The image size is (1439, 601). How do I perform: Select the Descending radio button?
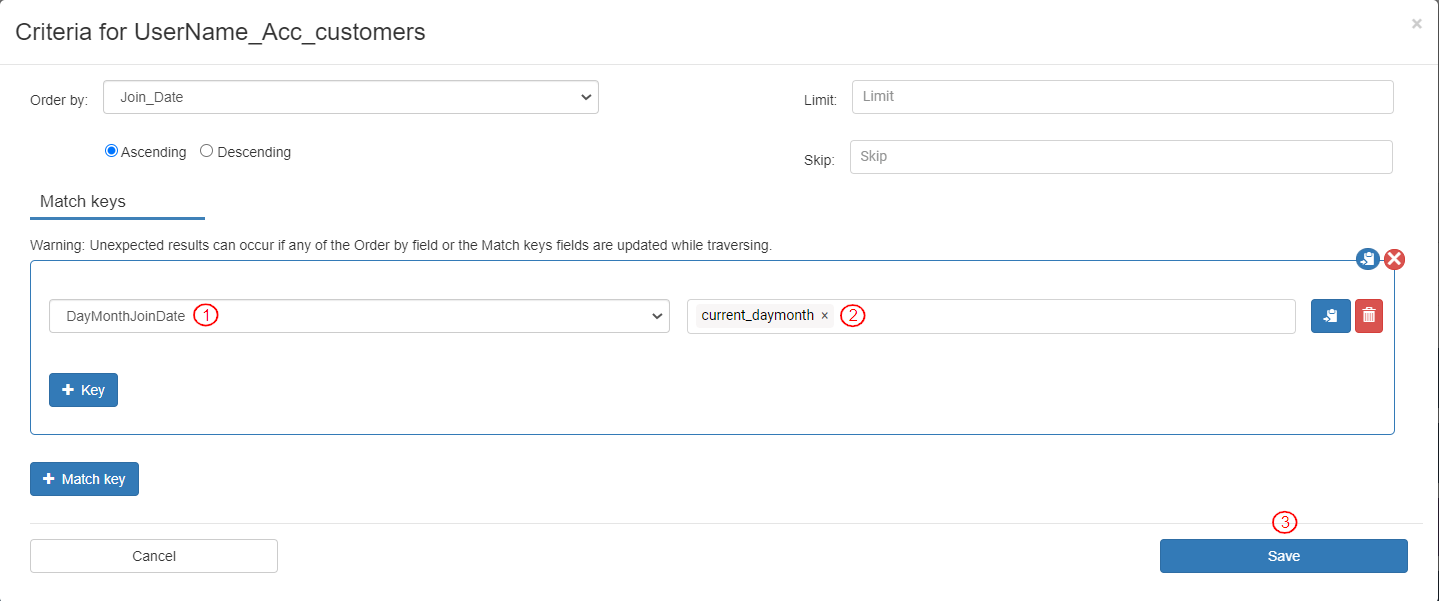coord(207,152)
